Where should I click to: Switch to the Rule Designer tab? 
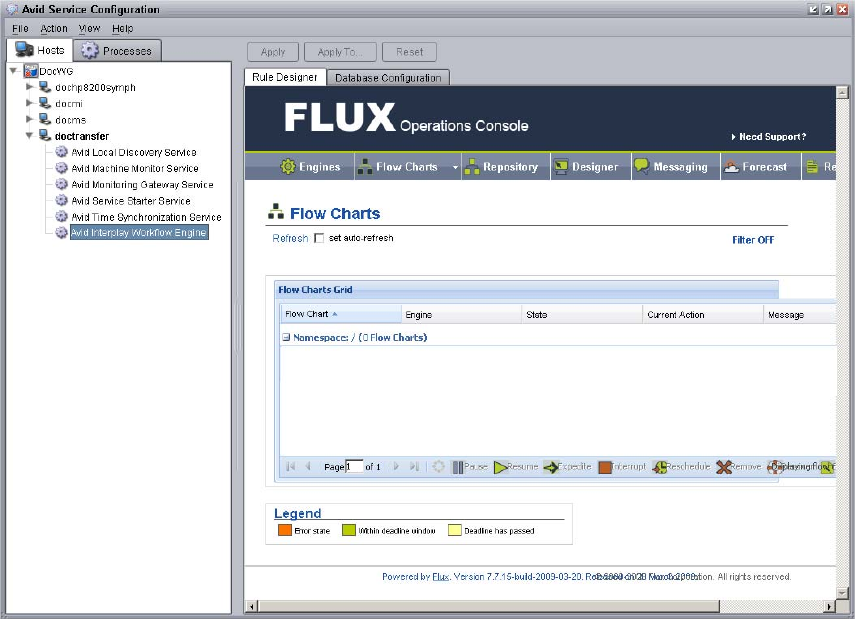tap(285, 77)
